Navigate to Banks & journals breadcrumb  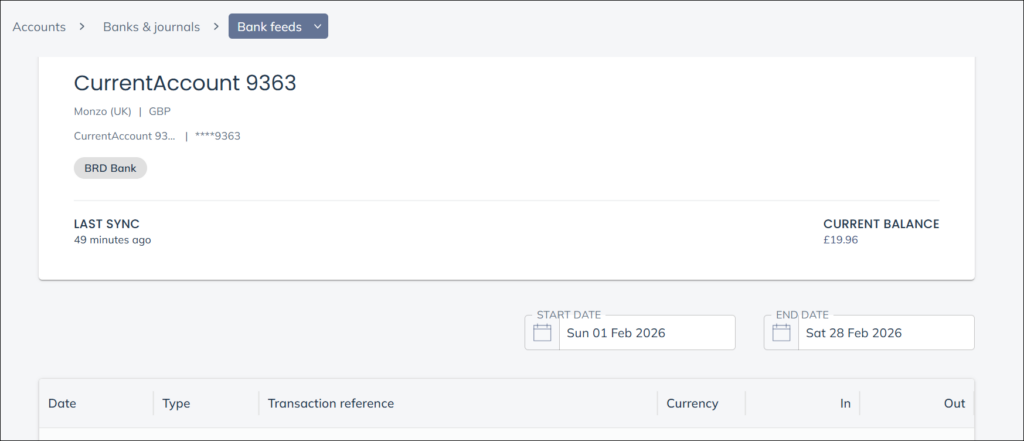coord(151,27)
